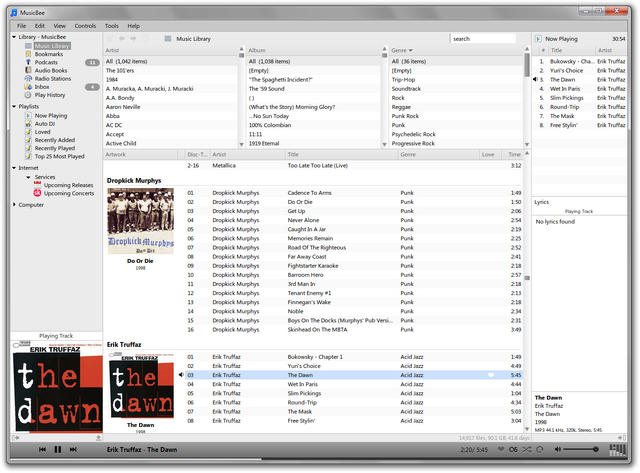Collapse the Playlists tree node
The width and height of the screenshot is (640, 473).
click(14, 107)
